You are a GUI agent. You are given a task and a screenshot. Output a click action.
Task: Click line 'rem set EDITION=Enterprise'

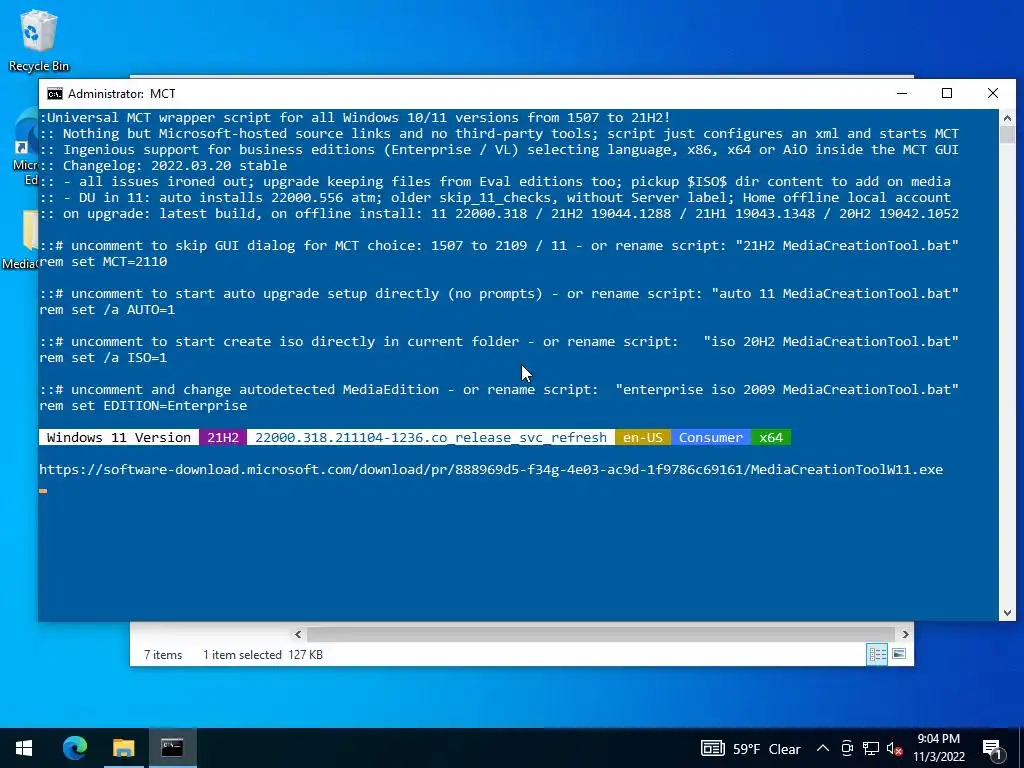tap(143, 406)
